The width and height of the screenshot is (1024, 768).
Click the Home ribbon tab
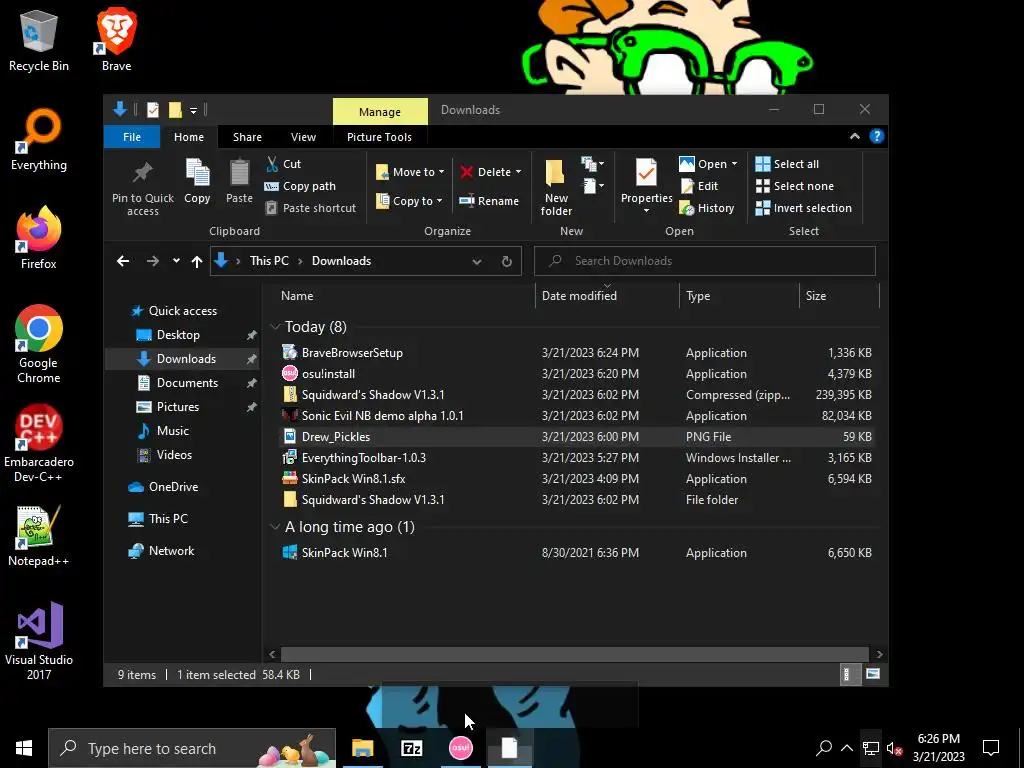click(x=189, y=137)
